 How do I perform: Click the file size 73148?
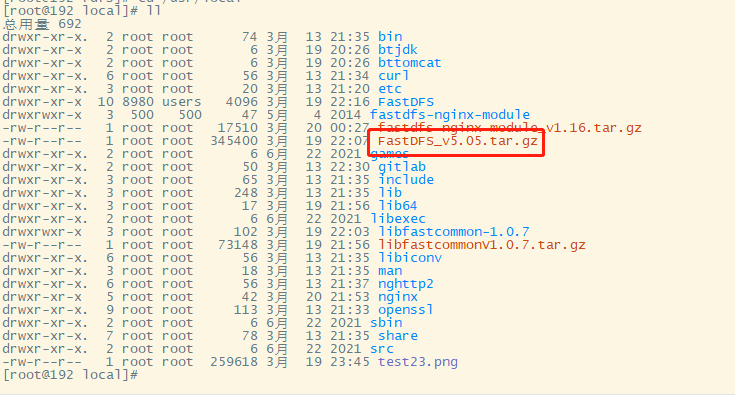[238, 245]
